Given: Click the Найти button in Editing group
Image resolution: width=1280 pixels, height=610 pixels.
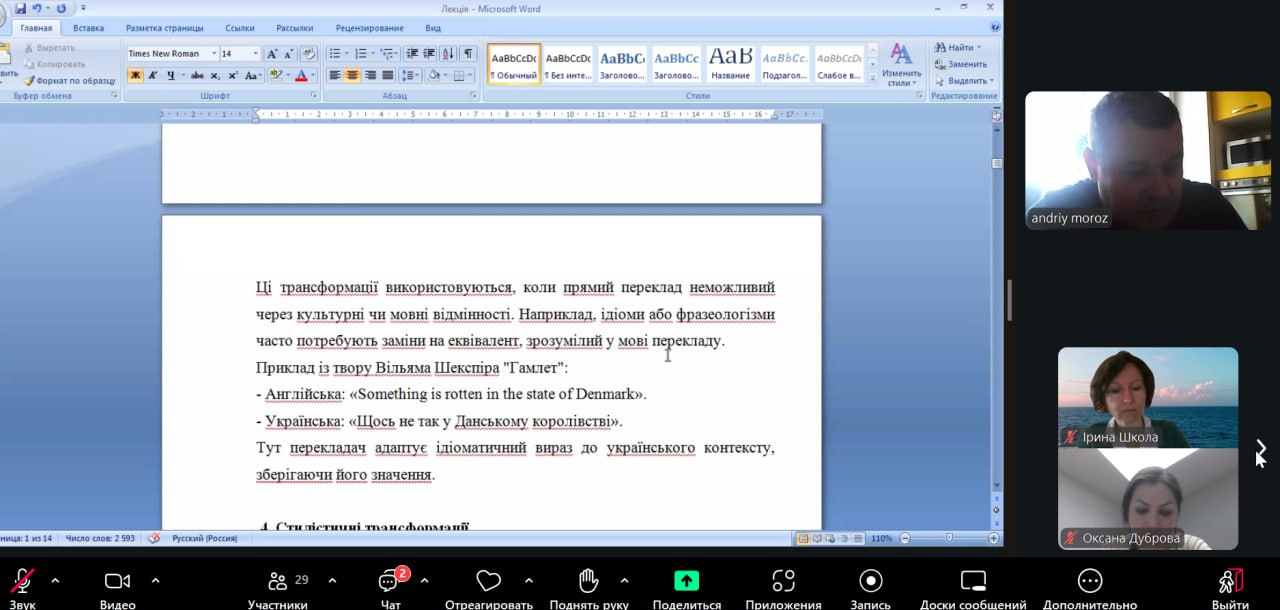Looking at the screenshot, I should click(958, 47).
